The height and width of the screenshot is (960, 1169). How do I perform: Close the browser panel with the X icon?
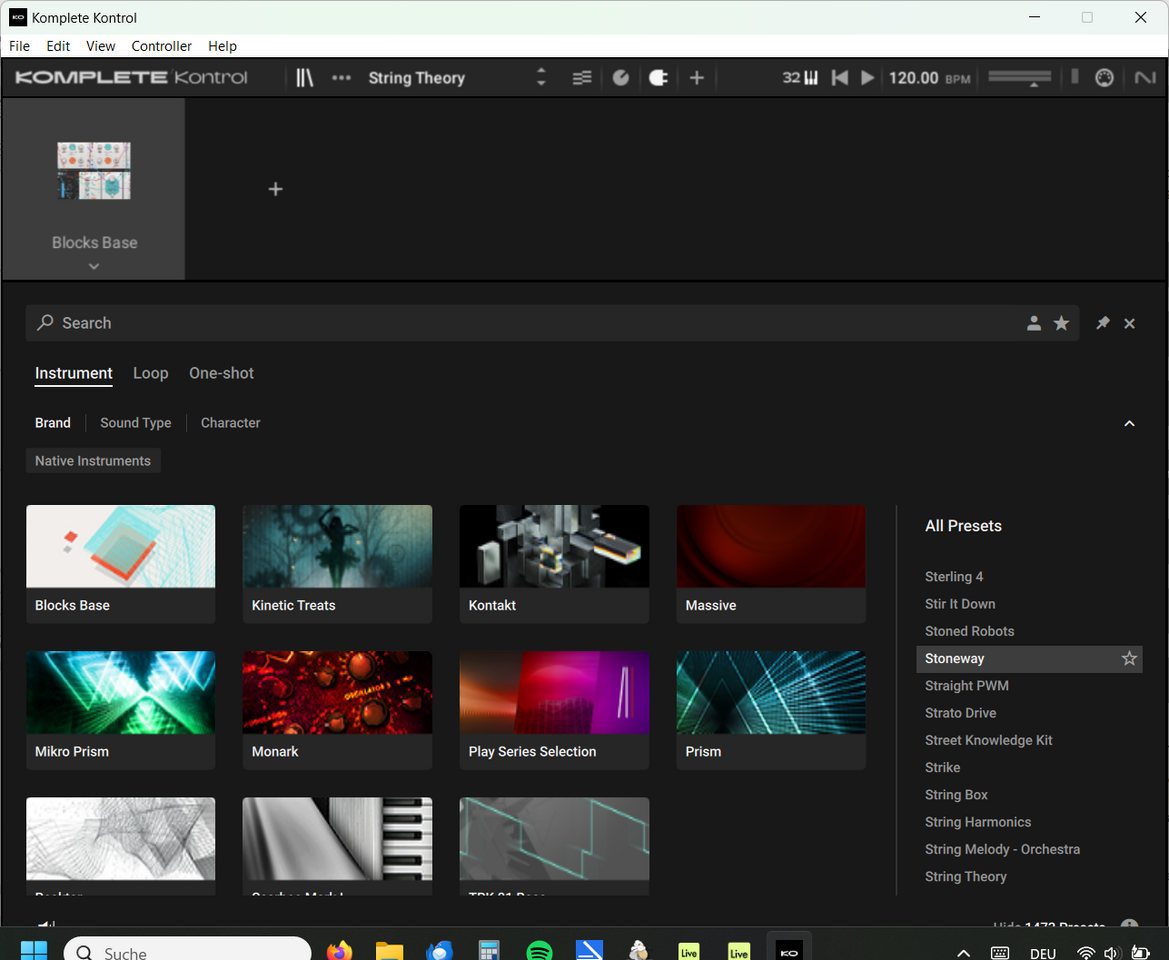(1129, 323)
